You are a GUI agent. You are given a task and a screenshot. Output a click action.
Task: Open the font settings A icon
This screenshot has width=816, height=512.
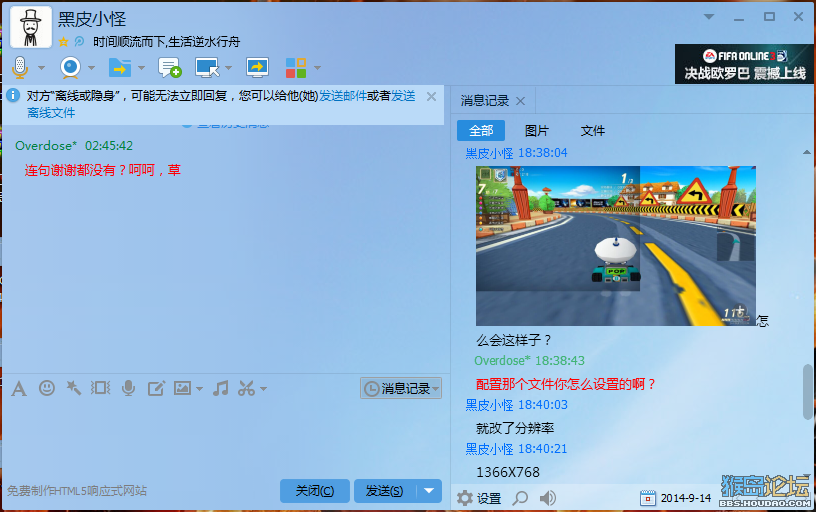point(19,388)
